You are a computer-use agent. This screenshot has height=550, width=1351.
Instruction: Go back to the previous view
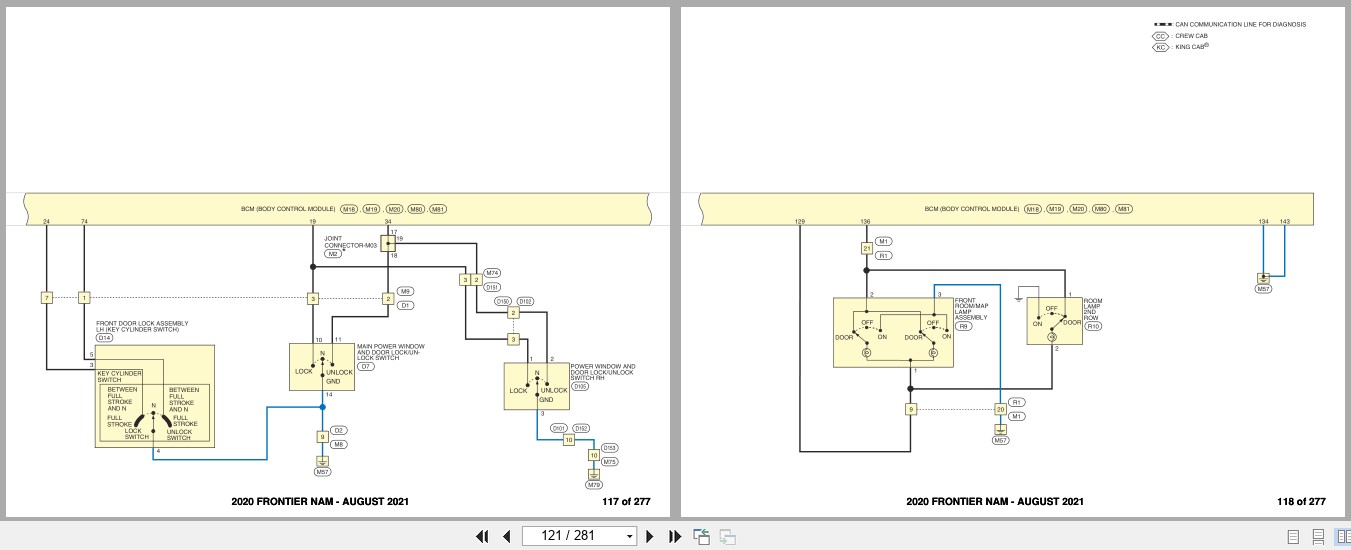pos(702,536)
